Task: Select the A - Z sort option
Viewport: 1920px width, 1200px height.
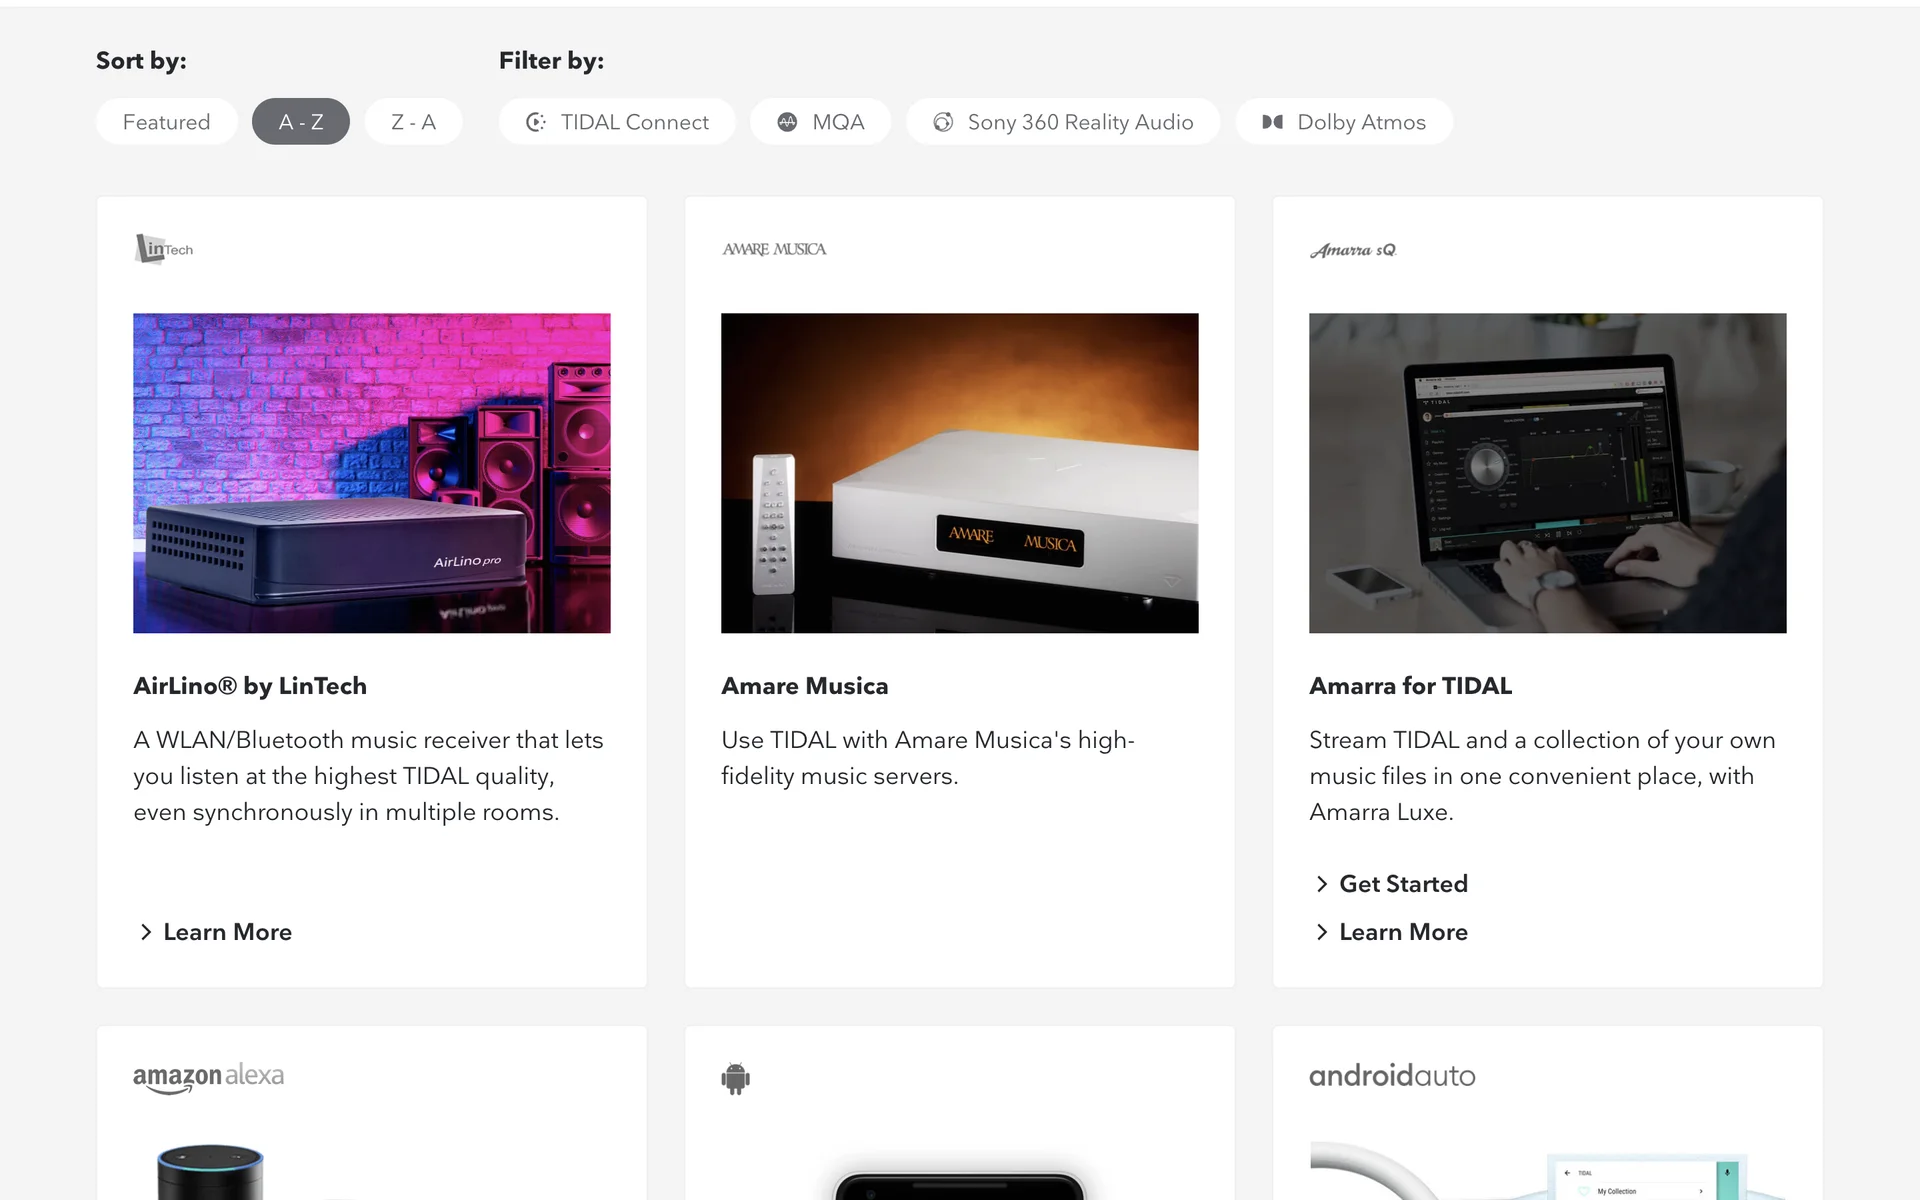Action: click(x=301, y=122)
